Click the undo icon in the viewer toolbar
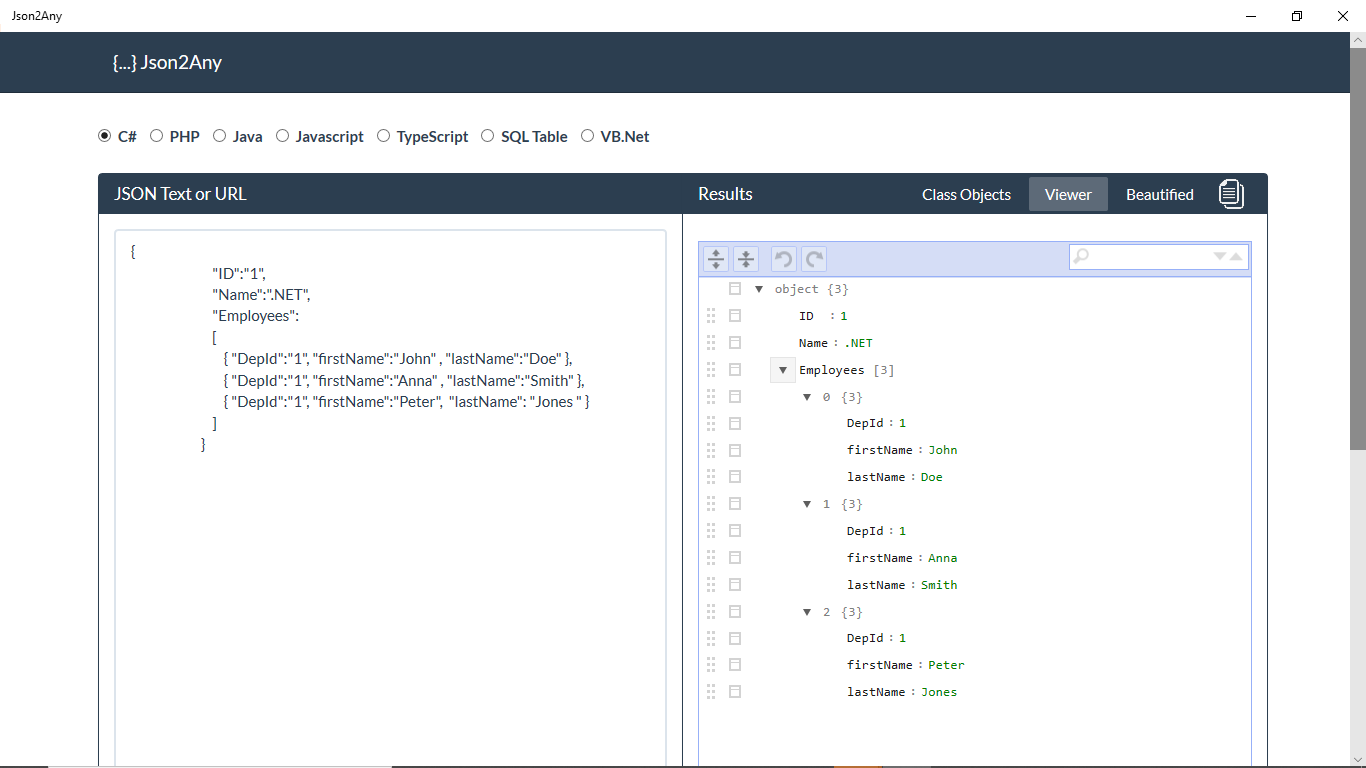 point(783,259)
